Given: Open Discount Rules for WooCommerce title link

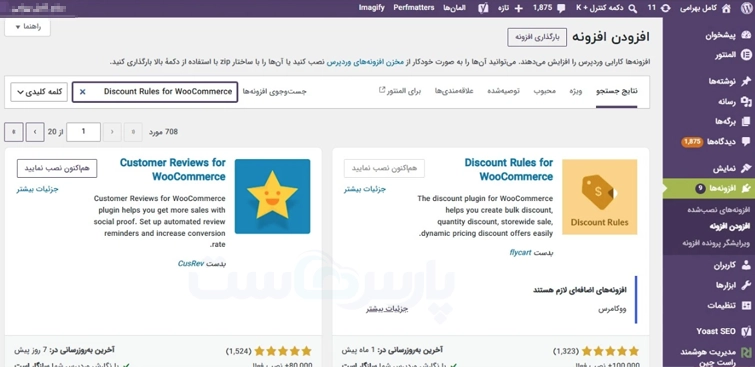Looking at the screenshot, I should pyautogui.click(x=509, y=170).
